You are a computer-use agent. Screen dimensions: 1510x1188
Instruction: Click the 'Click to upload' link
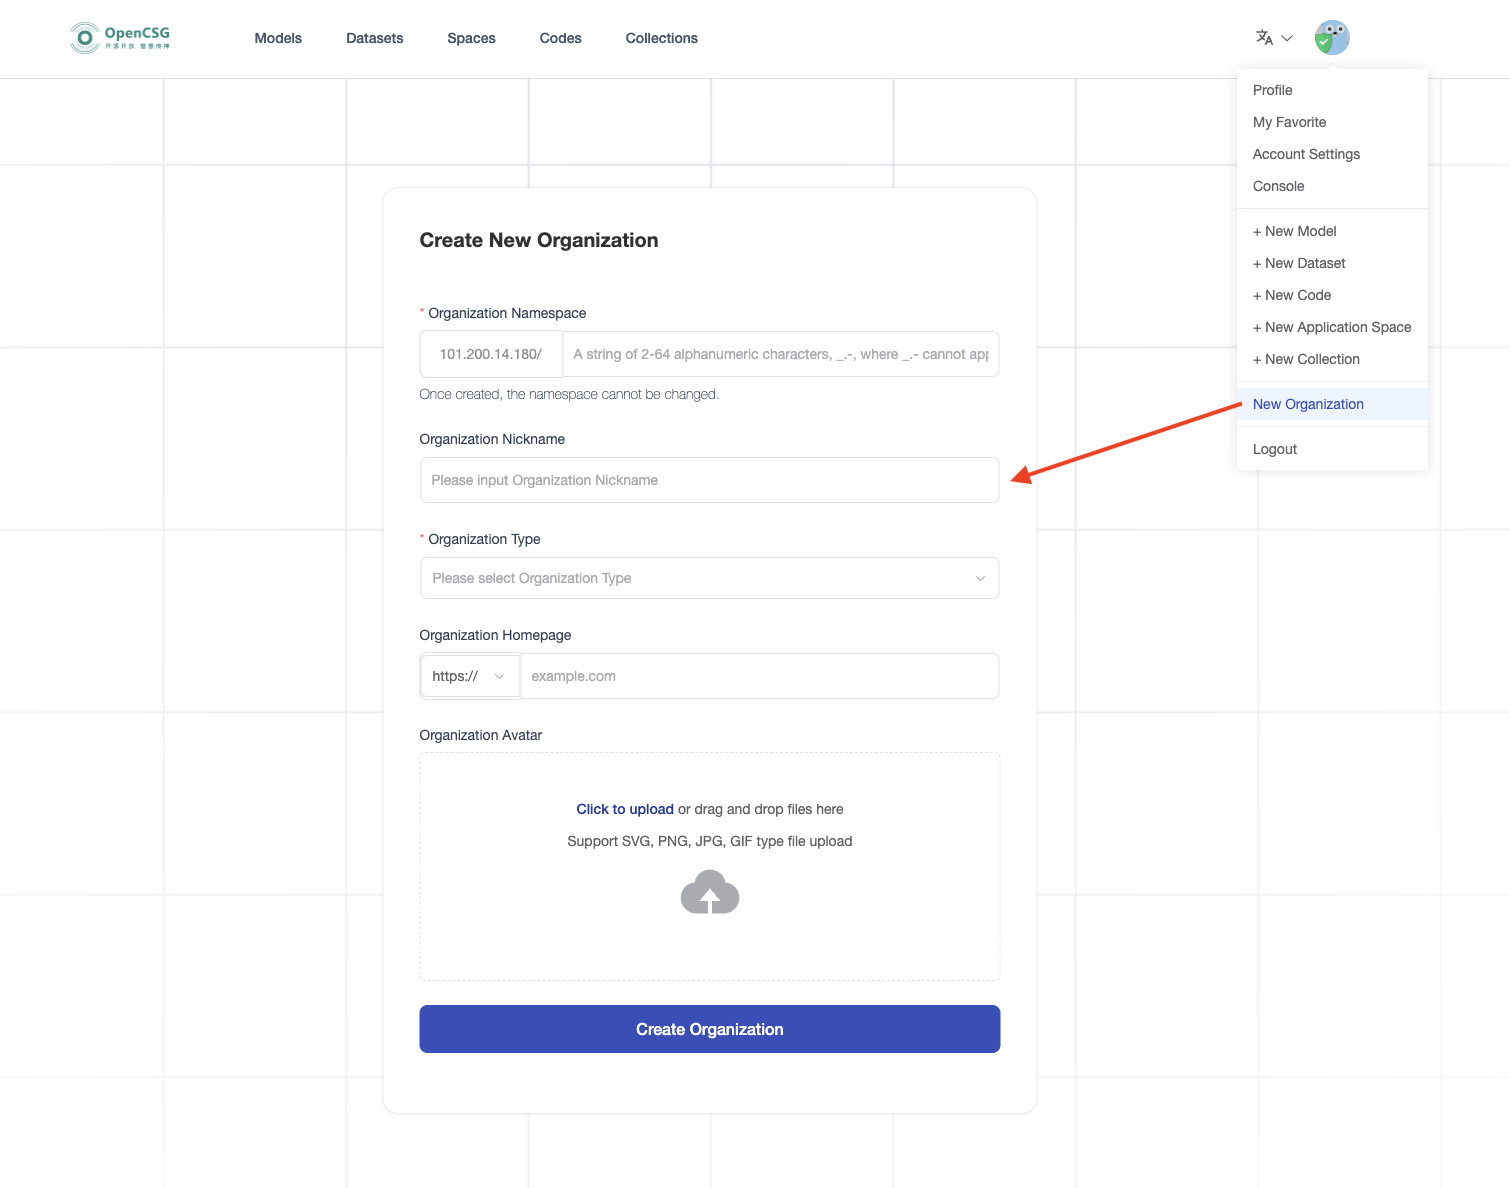(x=624, y=809)
